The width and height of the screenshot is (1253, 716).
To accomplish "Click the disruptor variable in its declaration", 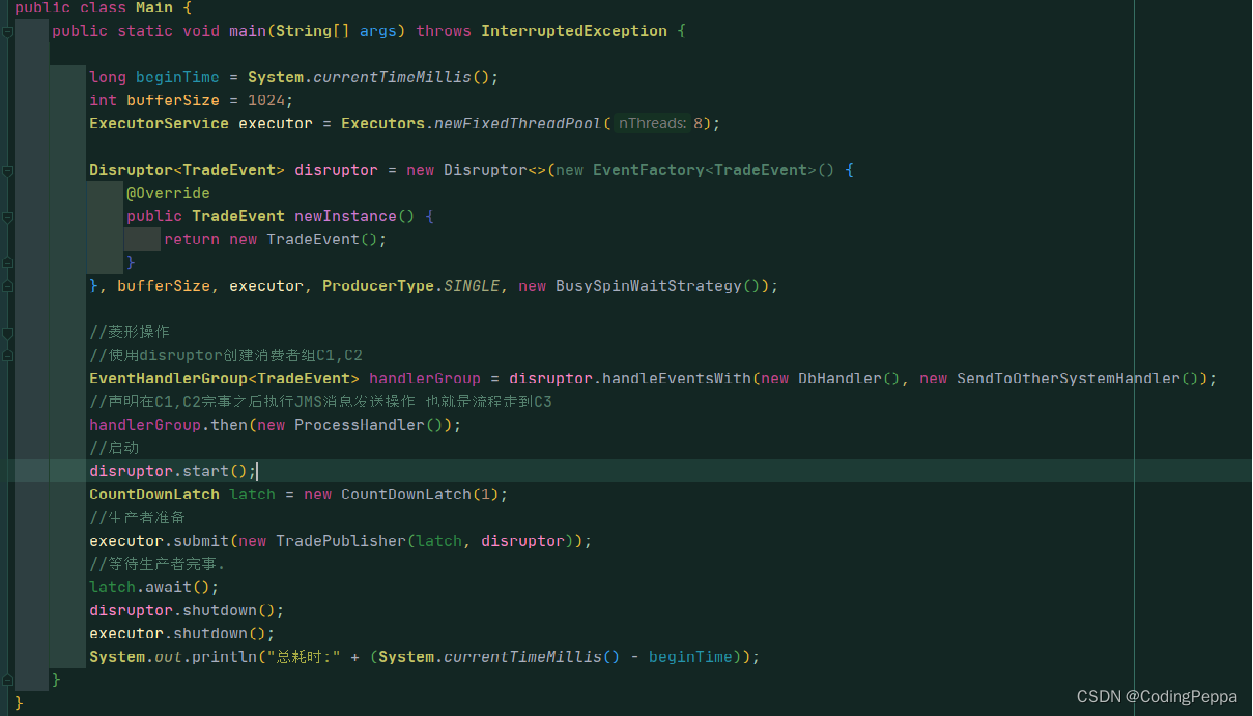I will (336, 170).
